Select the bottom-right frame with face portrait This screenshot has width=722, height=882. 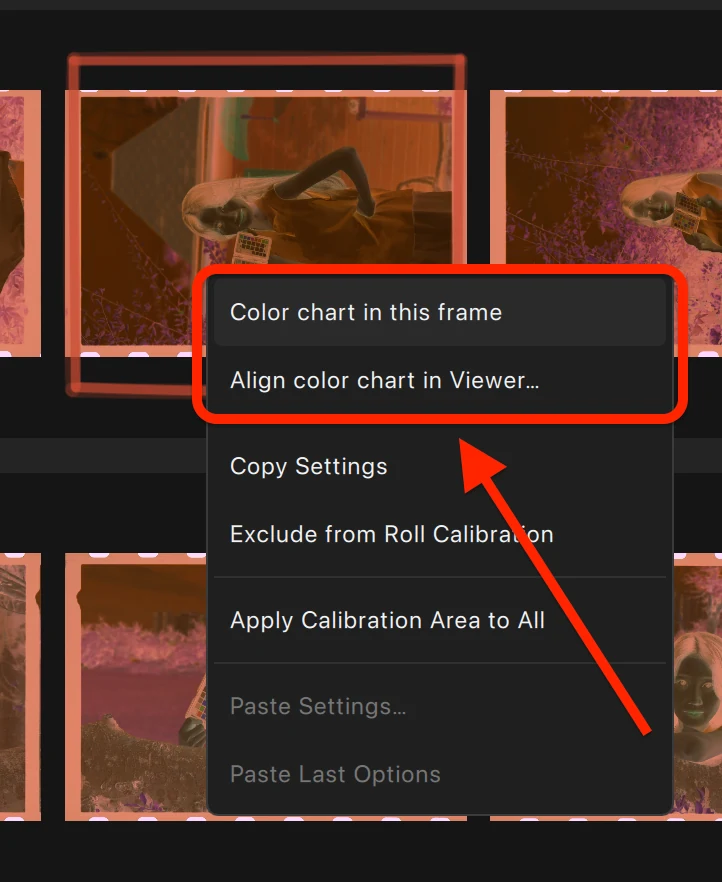click(697, 686)
